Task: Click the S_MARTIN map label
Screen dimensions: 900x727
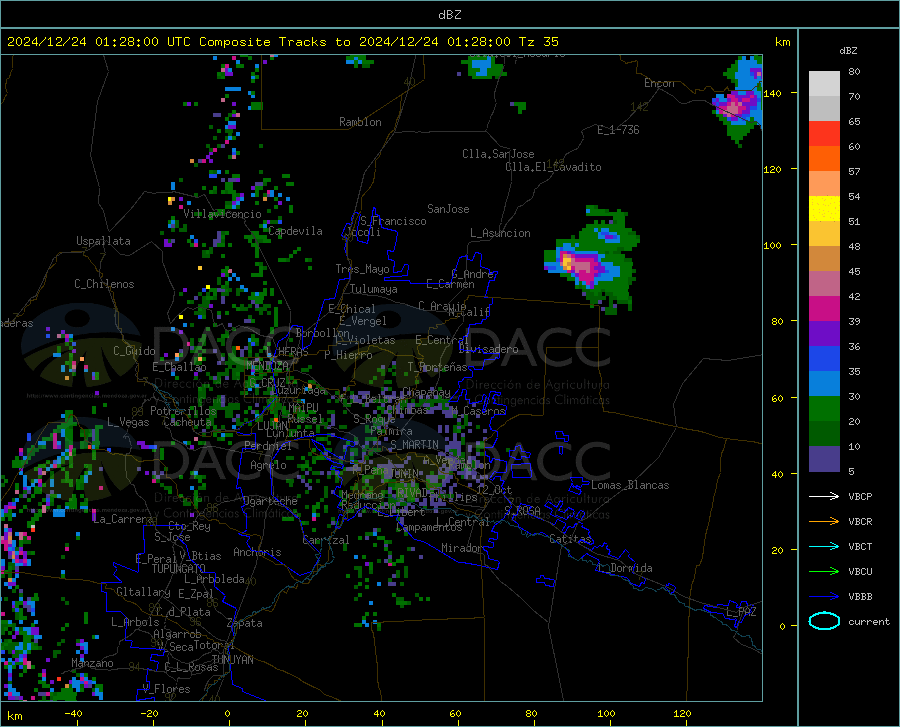Action: 414,445
